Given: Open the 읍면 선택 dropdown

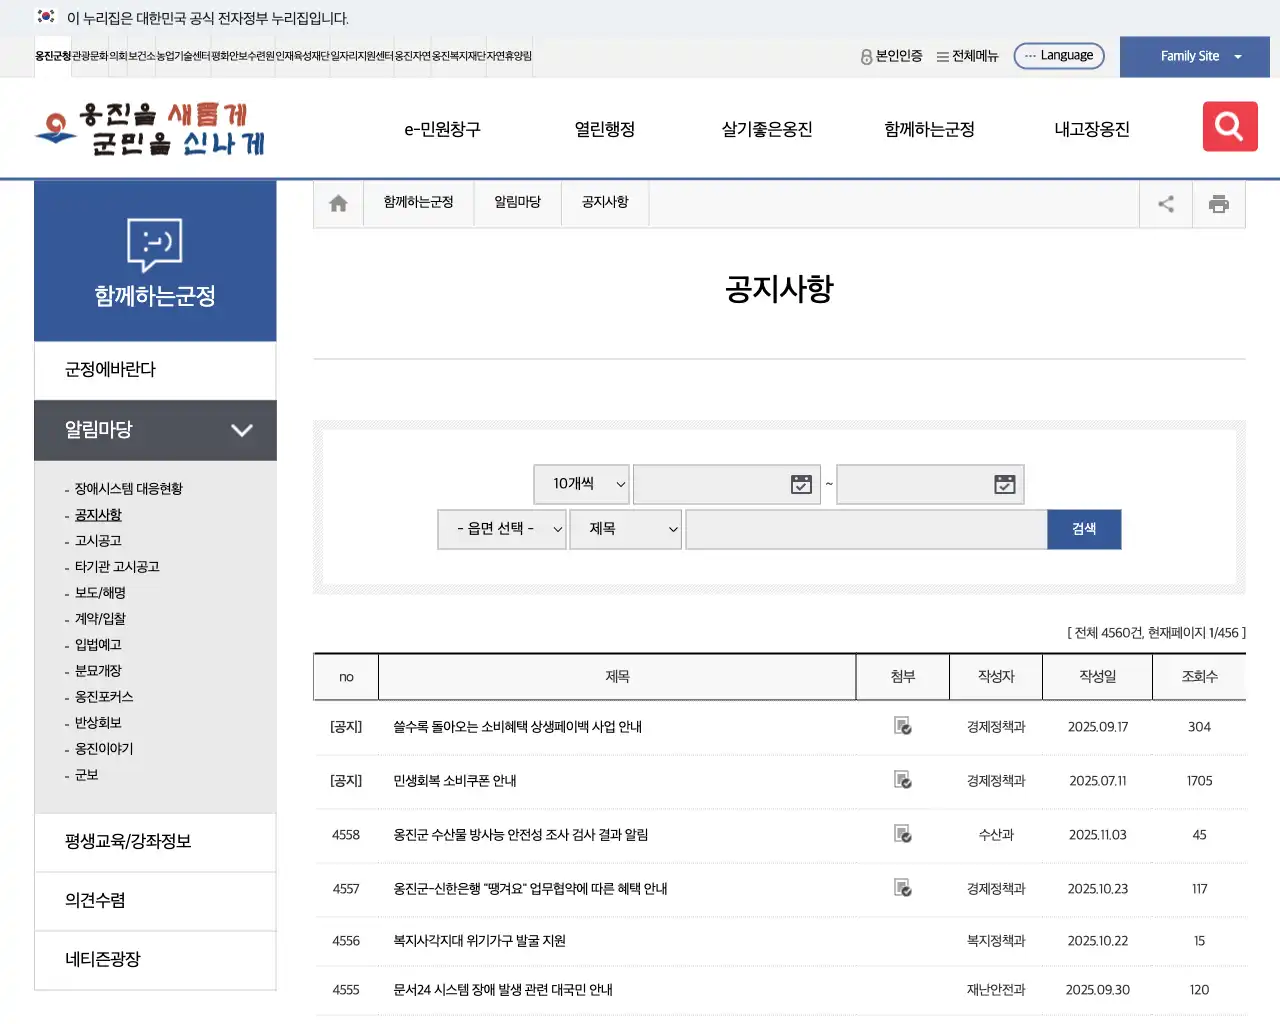Looking at the screenshot, I should pos(501,529).
